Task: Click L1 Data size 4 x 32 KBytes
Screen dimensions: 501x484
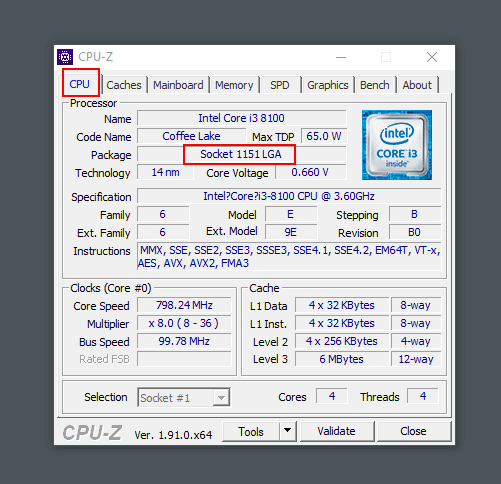Action: click(x=342, y=305)
